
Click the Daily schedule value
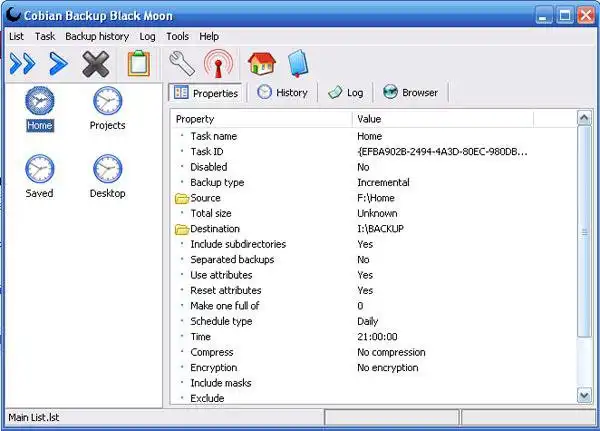367,322
